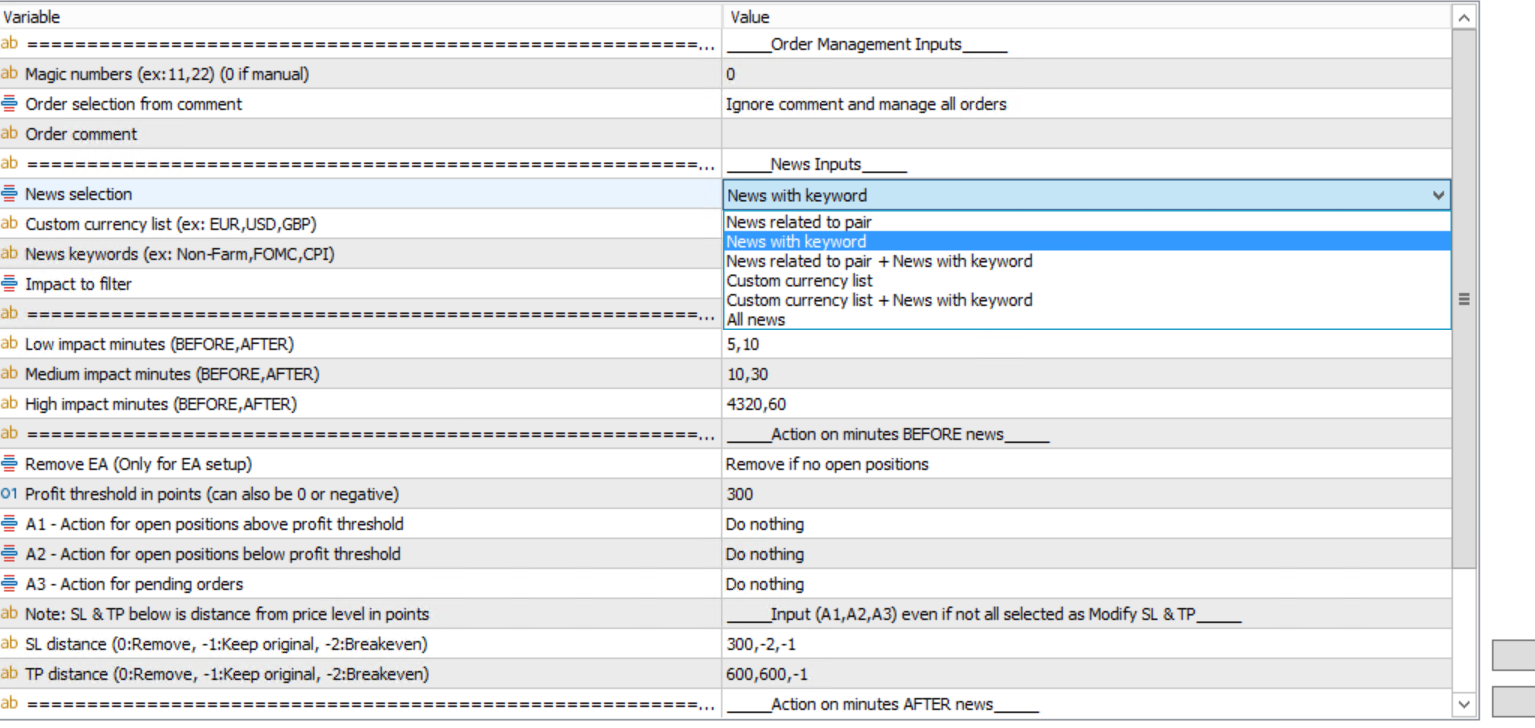Image resolution: width=1535 pixels, height=728 pixels.
Task: Click the string icon beside the Note row
Action: [x=9, y=614]
